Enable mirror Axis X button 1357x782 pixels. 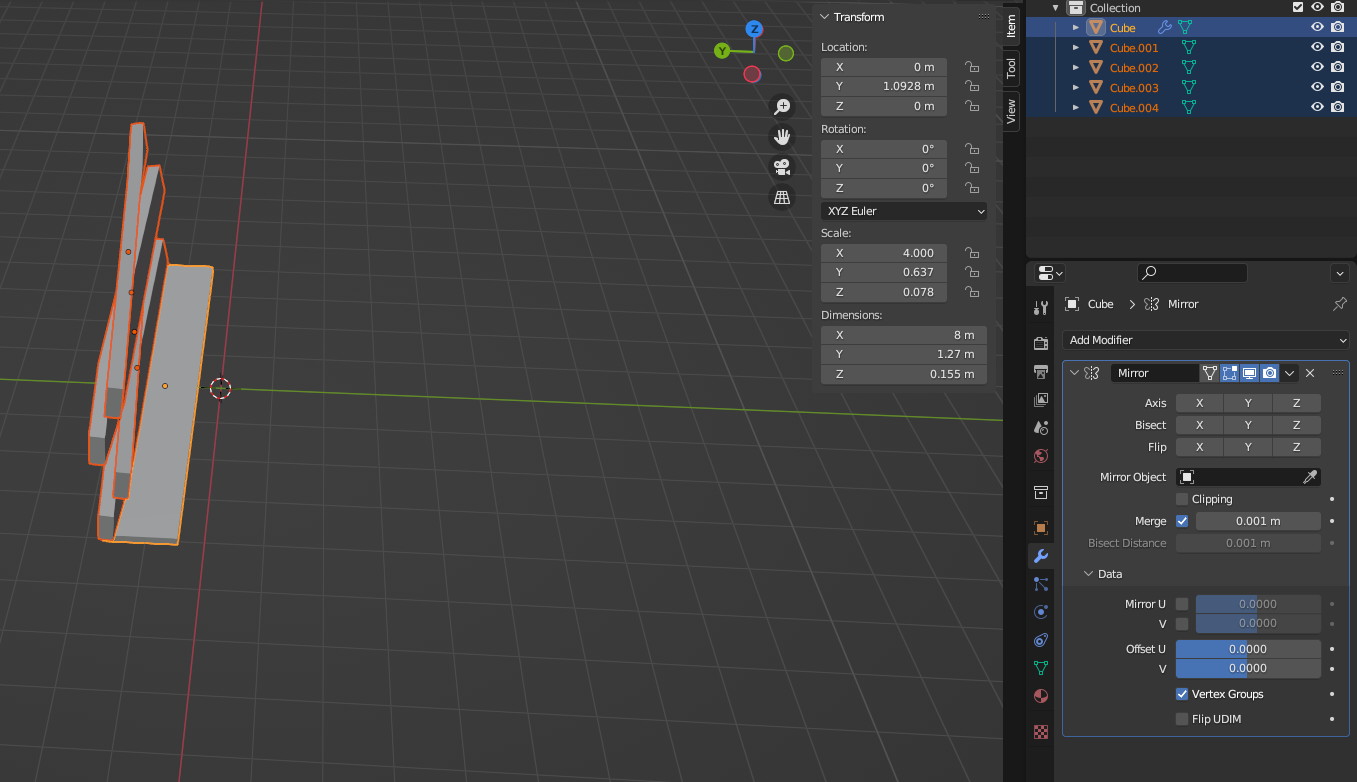click(1199, 403)
